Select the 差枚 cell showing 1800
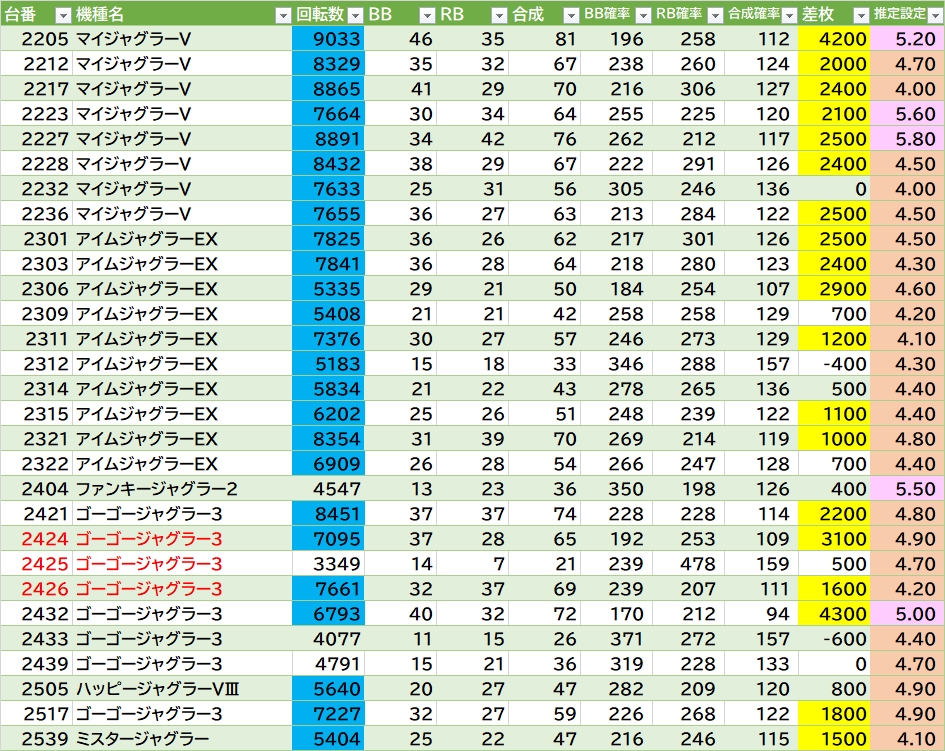The height and width of the screenshot is (751, 945). pos(834,714)
